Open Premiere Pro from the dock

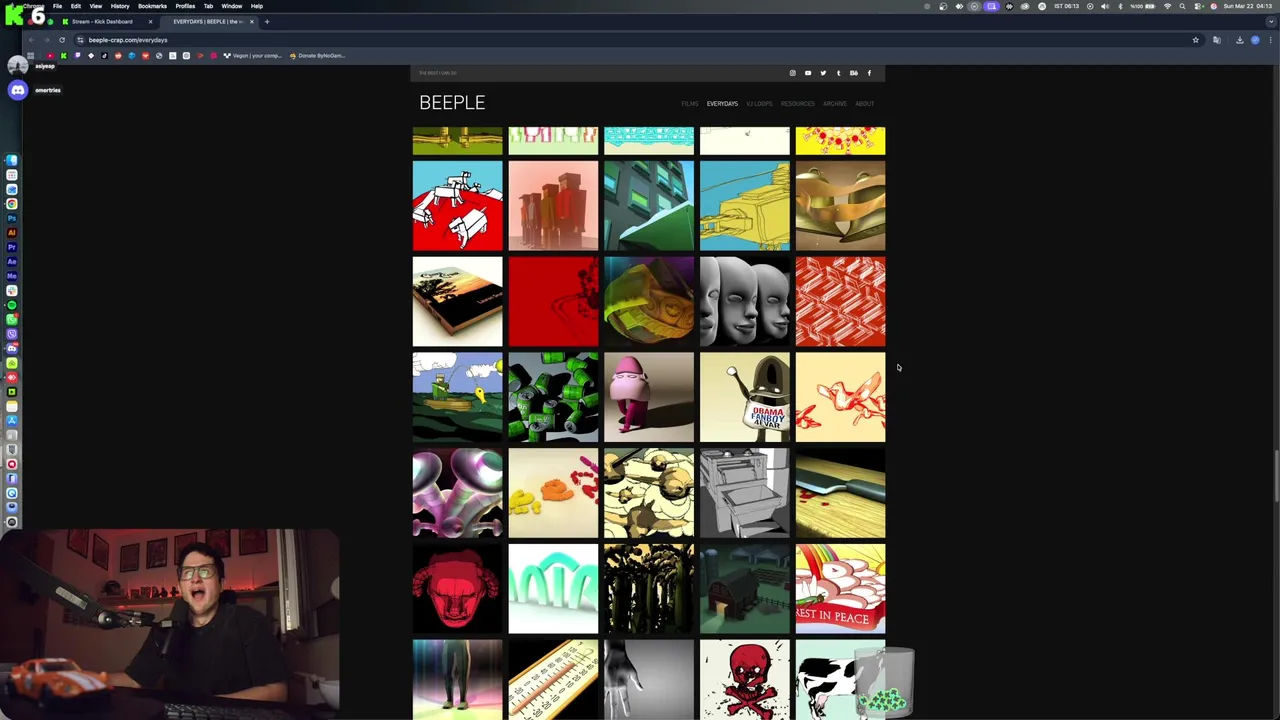pos(12,247)
